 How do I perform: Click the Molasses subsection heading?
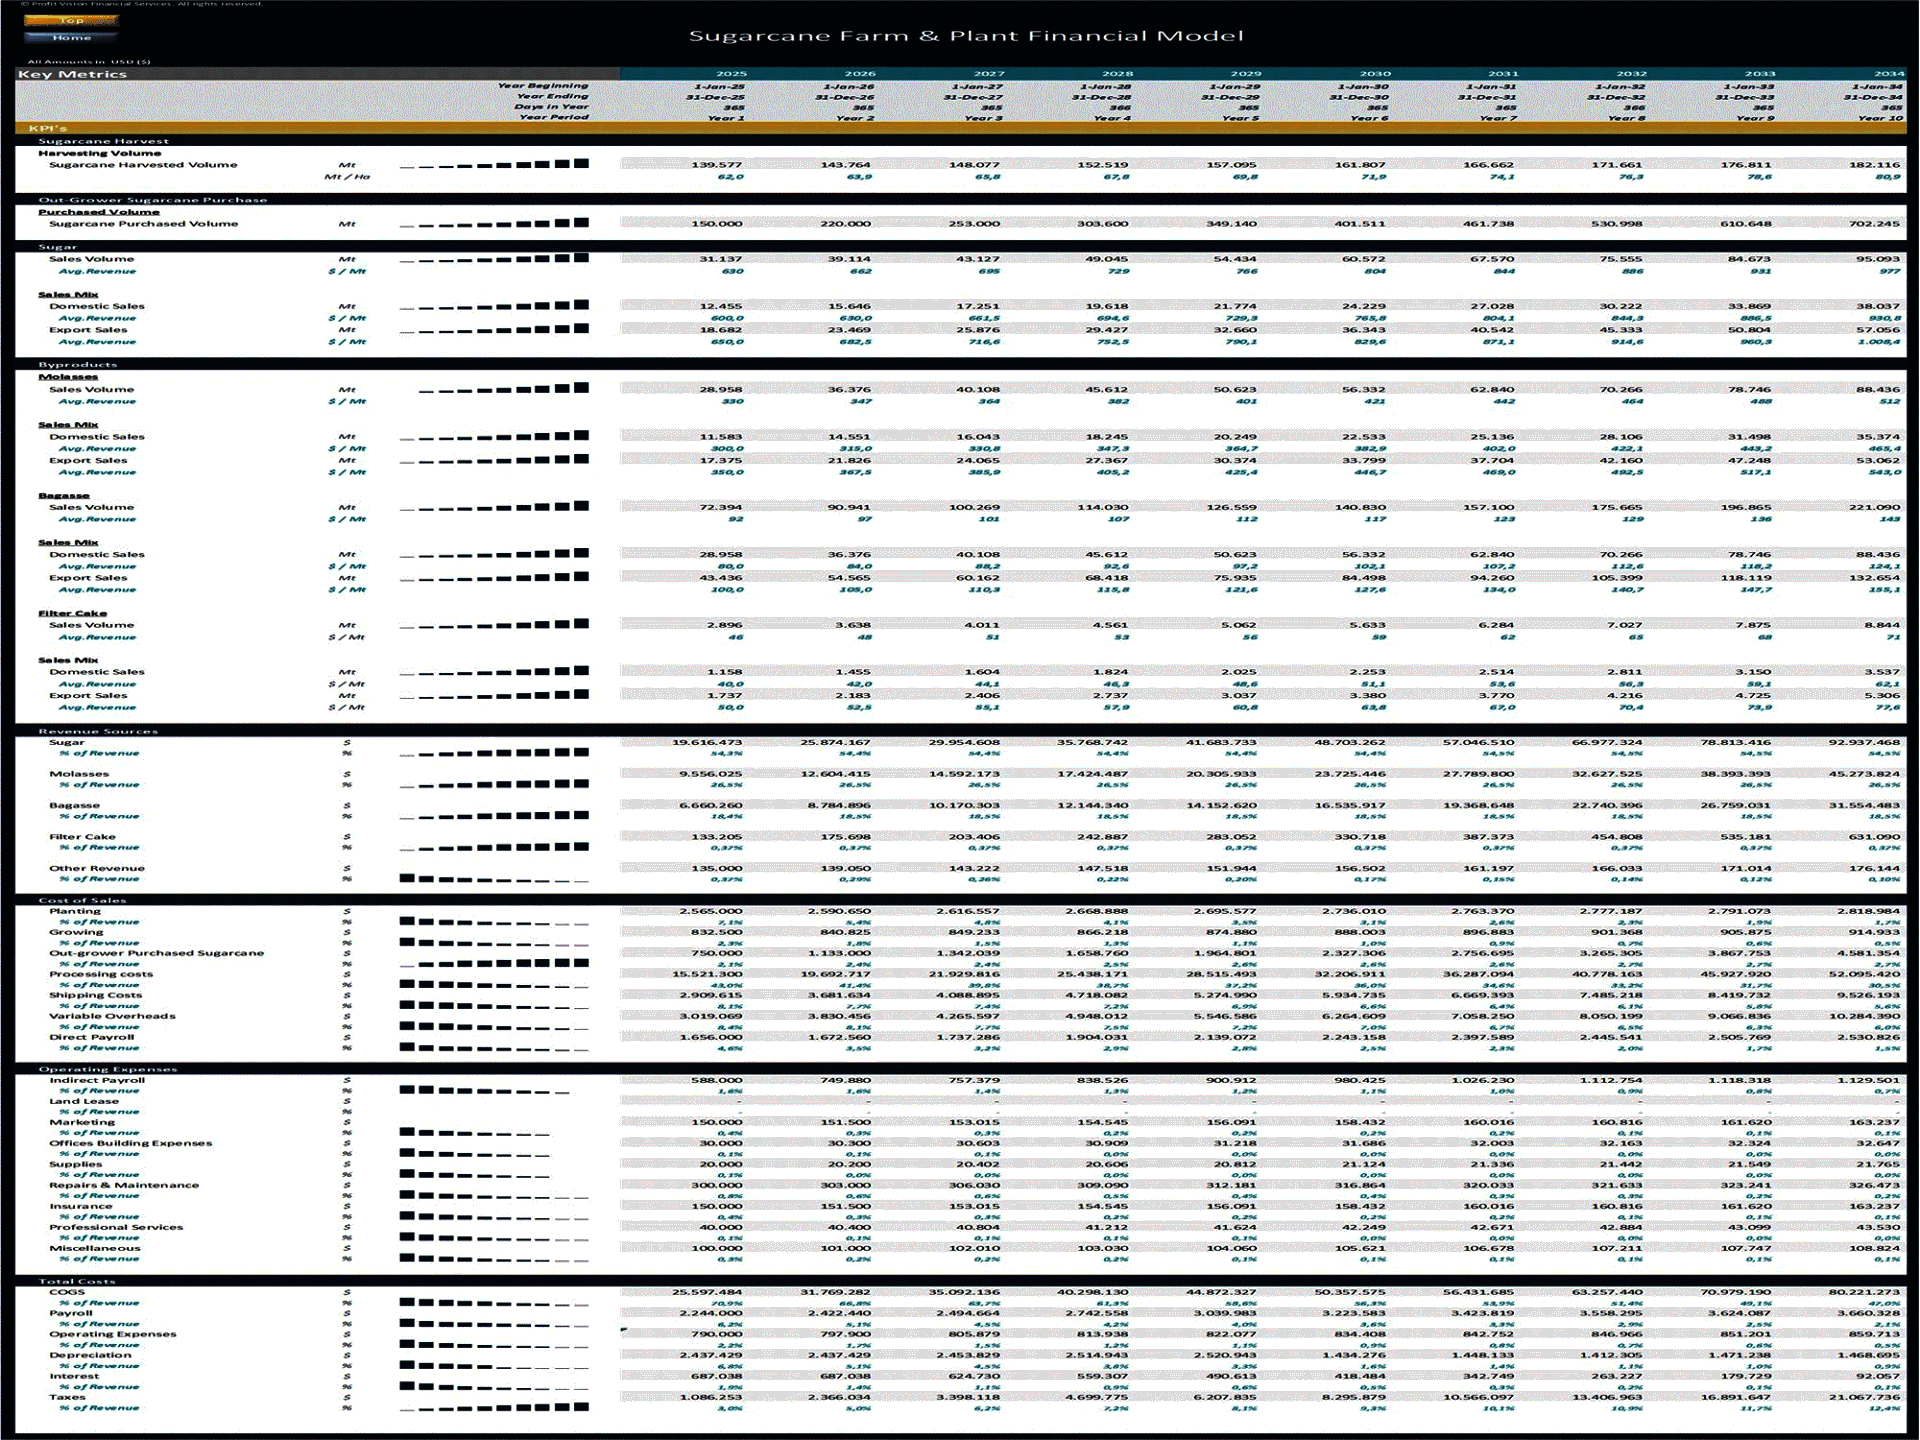coord(68,377)
